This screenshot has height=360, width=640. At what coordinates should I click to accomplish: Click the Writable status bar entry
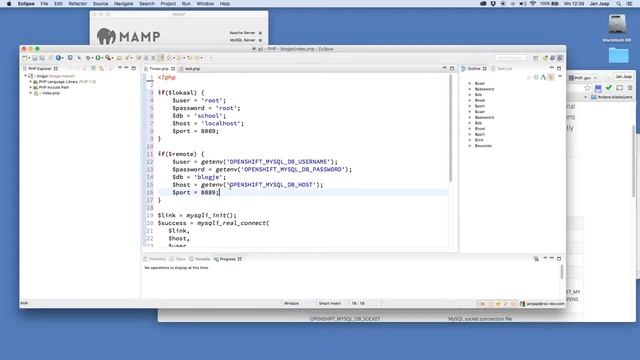point(291,304)
